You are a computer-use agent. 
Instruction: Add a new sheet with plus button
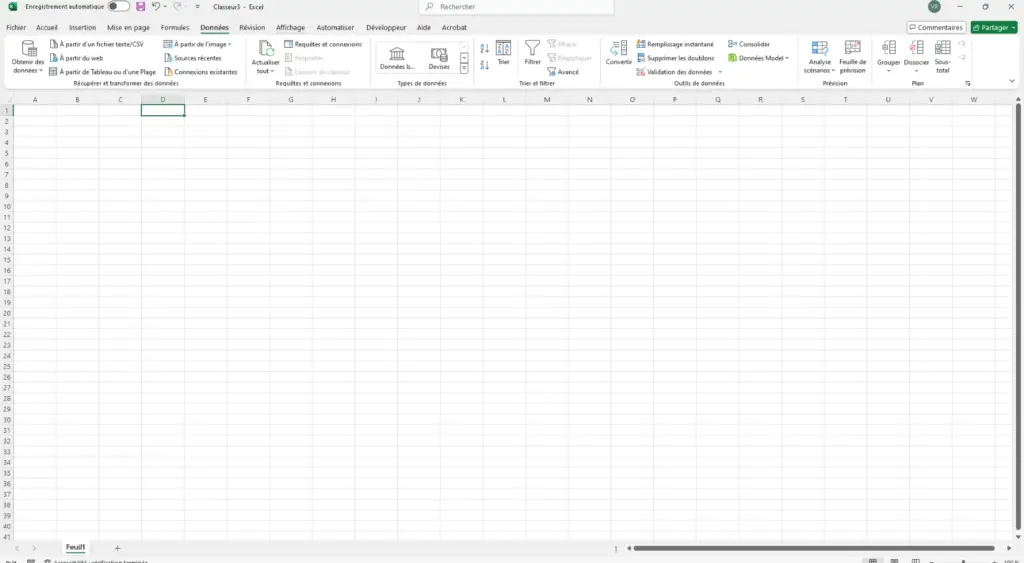pos(118,548)
